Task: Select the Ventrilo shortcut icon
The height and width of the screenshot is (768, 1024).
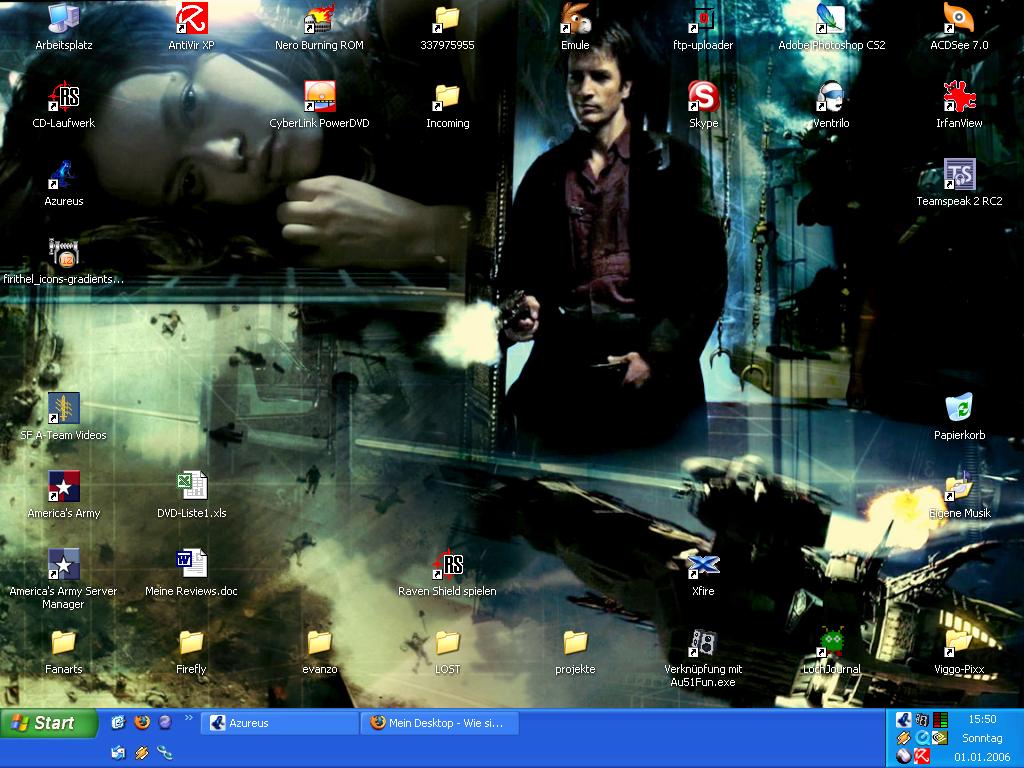Action: pyautogui.click(x=831, y=97)
